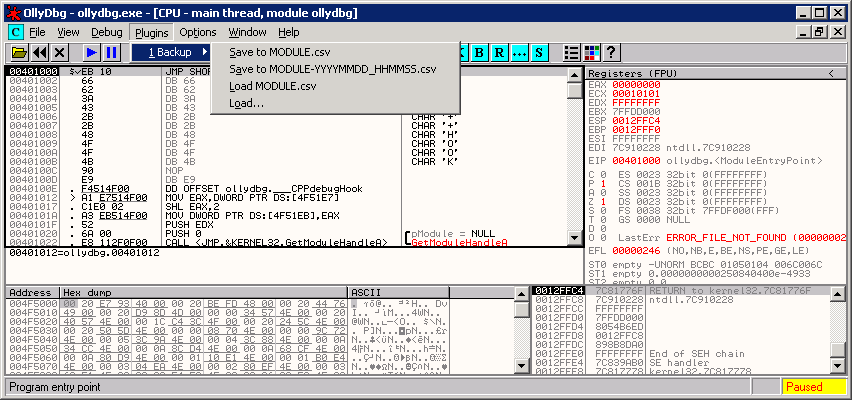Screen dimensions: 852x400
Task: Choose Save to MODULE.csv
Action: coord(335,52)
